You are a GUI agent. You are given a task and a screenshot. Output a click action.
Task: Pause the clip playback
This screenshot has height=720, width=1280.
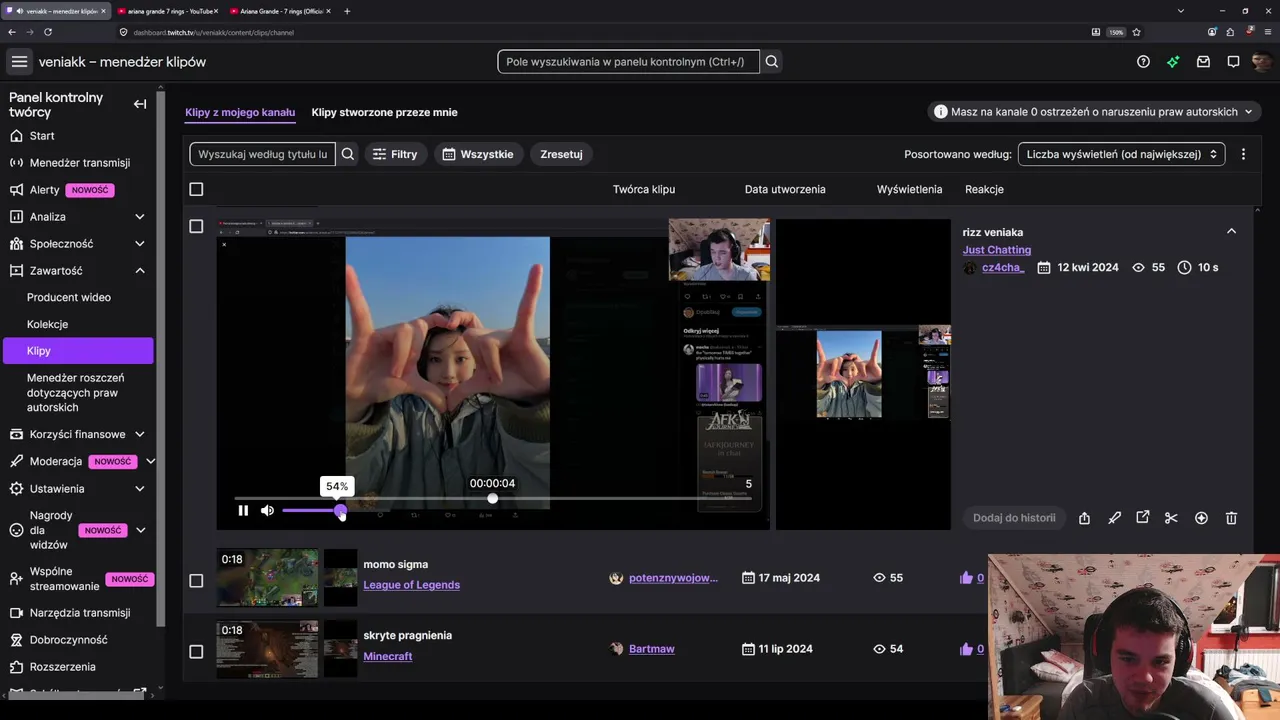tap(243, 511)
